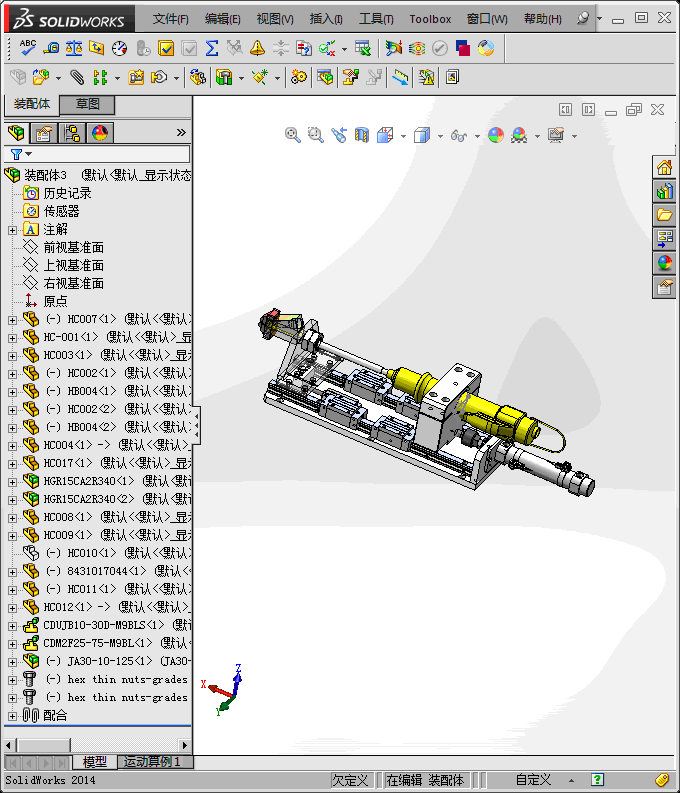
Task: Open SolidWorks Resources home icon
Action: [x=664, y=167]
